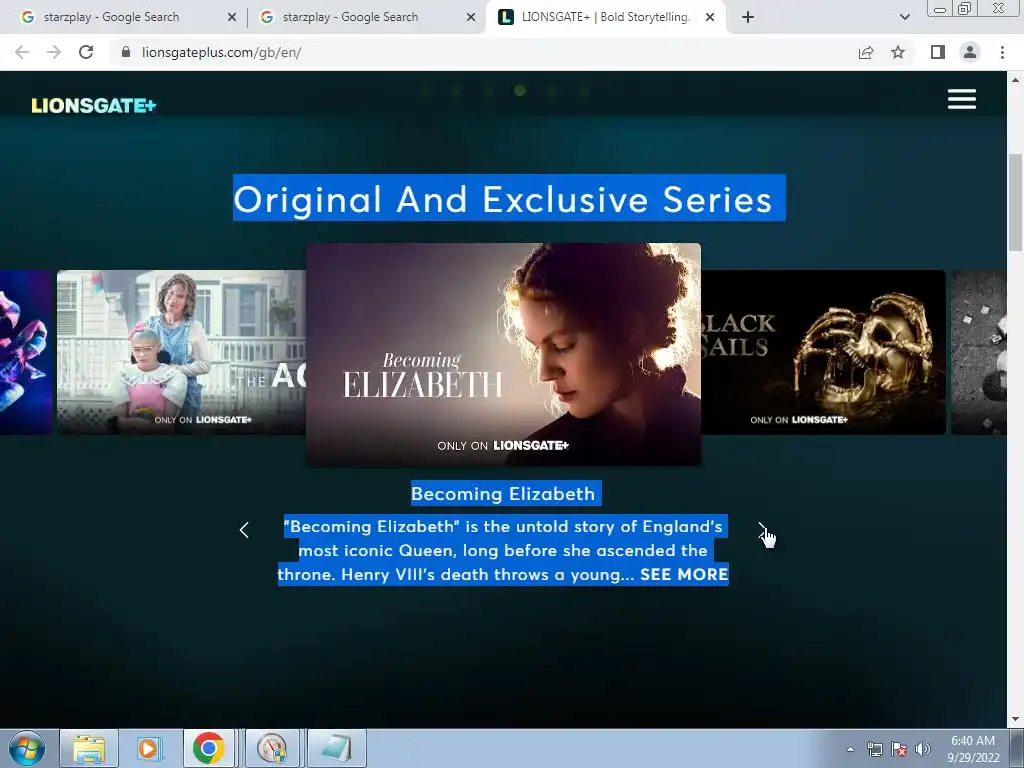The height and width of the screenshot is (768, 1024).
Task: Share this page via the share icon
Action: (866, 52)
